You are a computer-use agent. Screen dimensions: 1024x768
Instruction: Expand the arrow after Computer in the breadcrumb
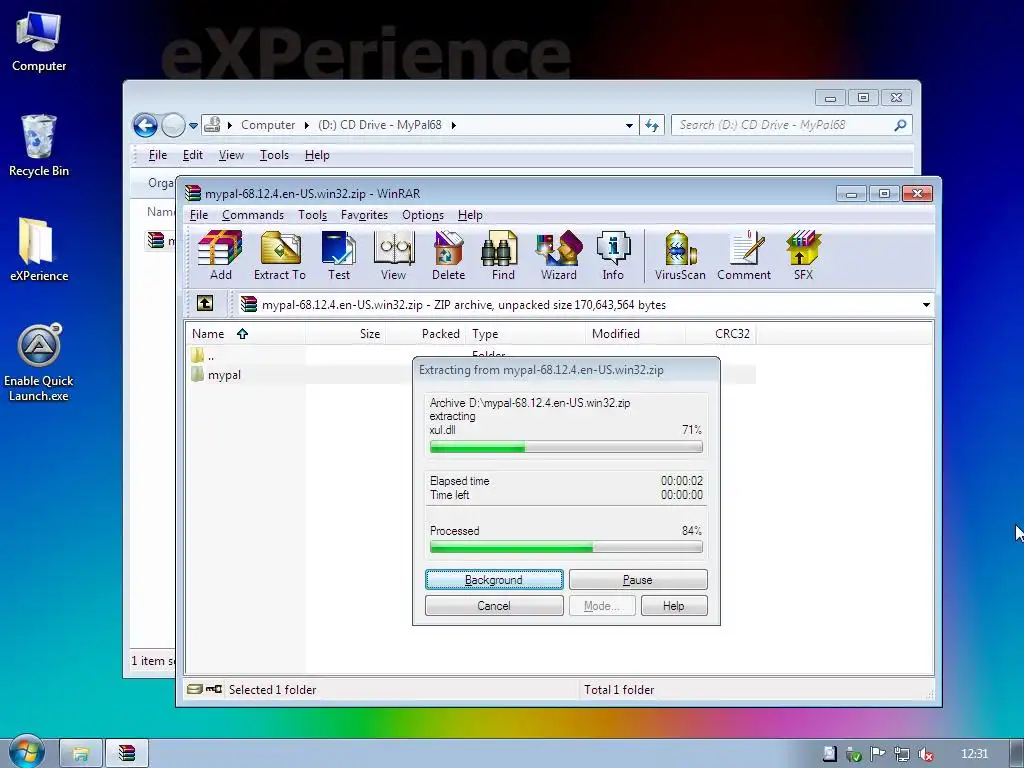point(306,125)
